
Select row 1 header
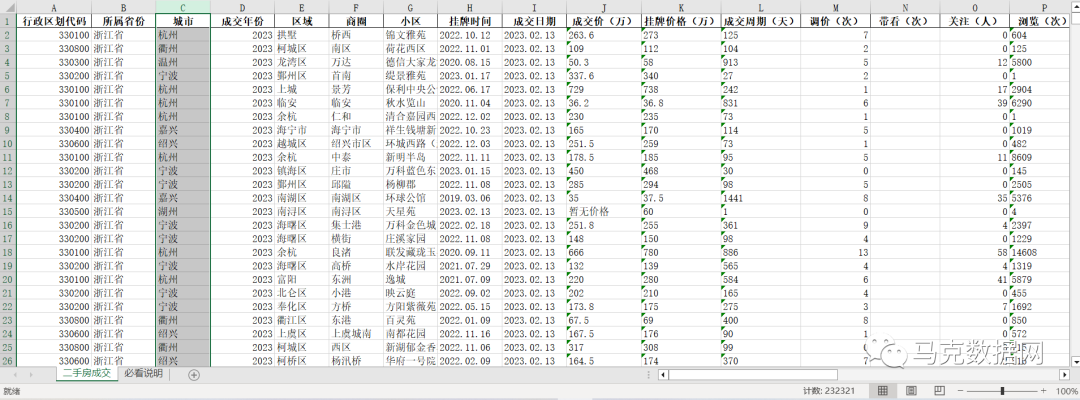8,21
